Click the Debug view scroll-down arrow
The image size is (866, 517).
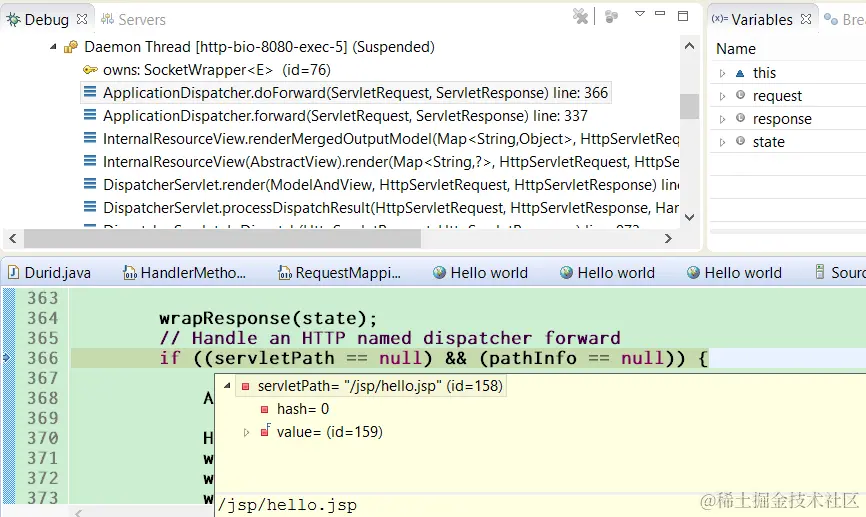click(x=689, y=217)
